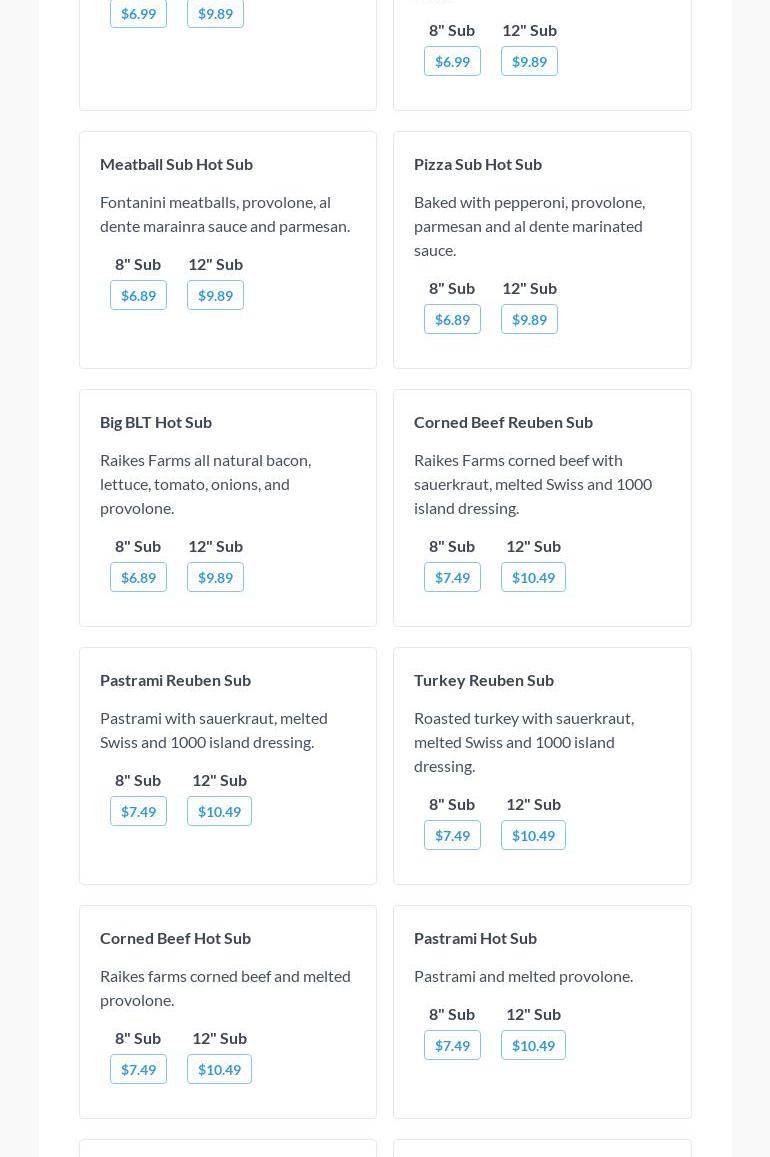Click the 12" Turkey Reuben Sub $10.49
The height and width of the screenshot is (1157, 770).
(x=533, y=835)
